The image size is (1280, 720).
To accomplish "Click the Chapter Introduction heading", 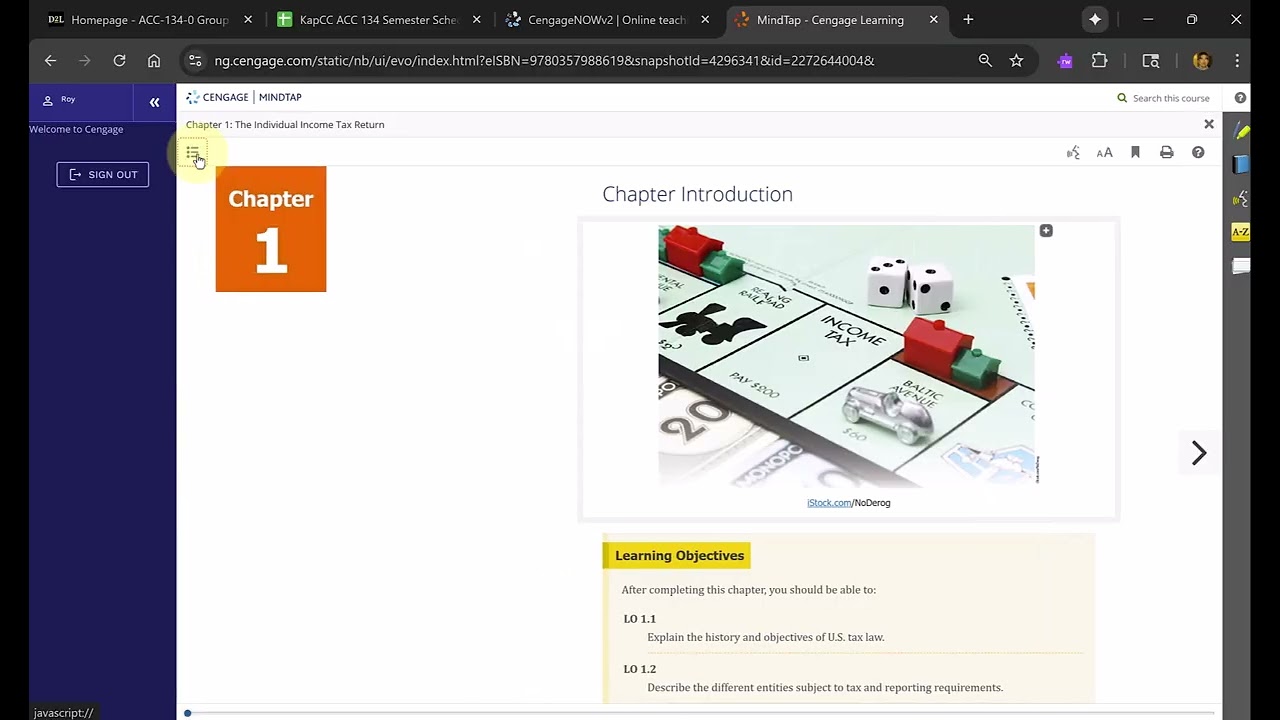I will coord(697,194).
